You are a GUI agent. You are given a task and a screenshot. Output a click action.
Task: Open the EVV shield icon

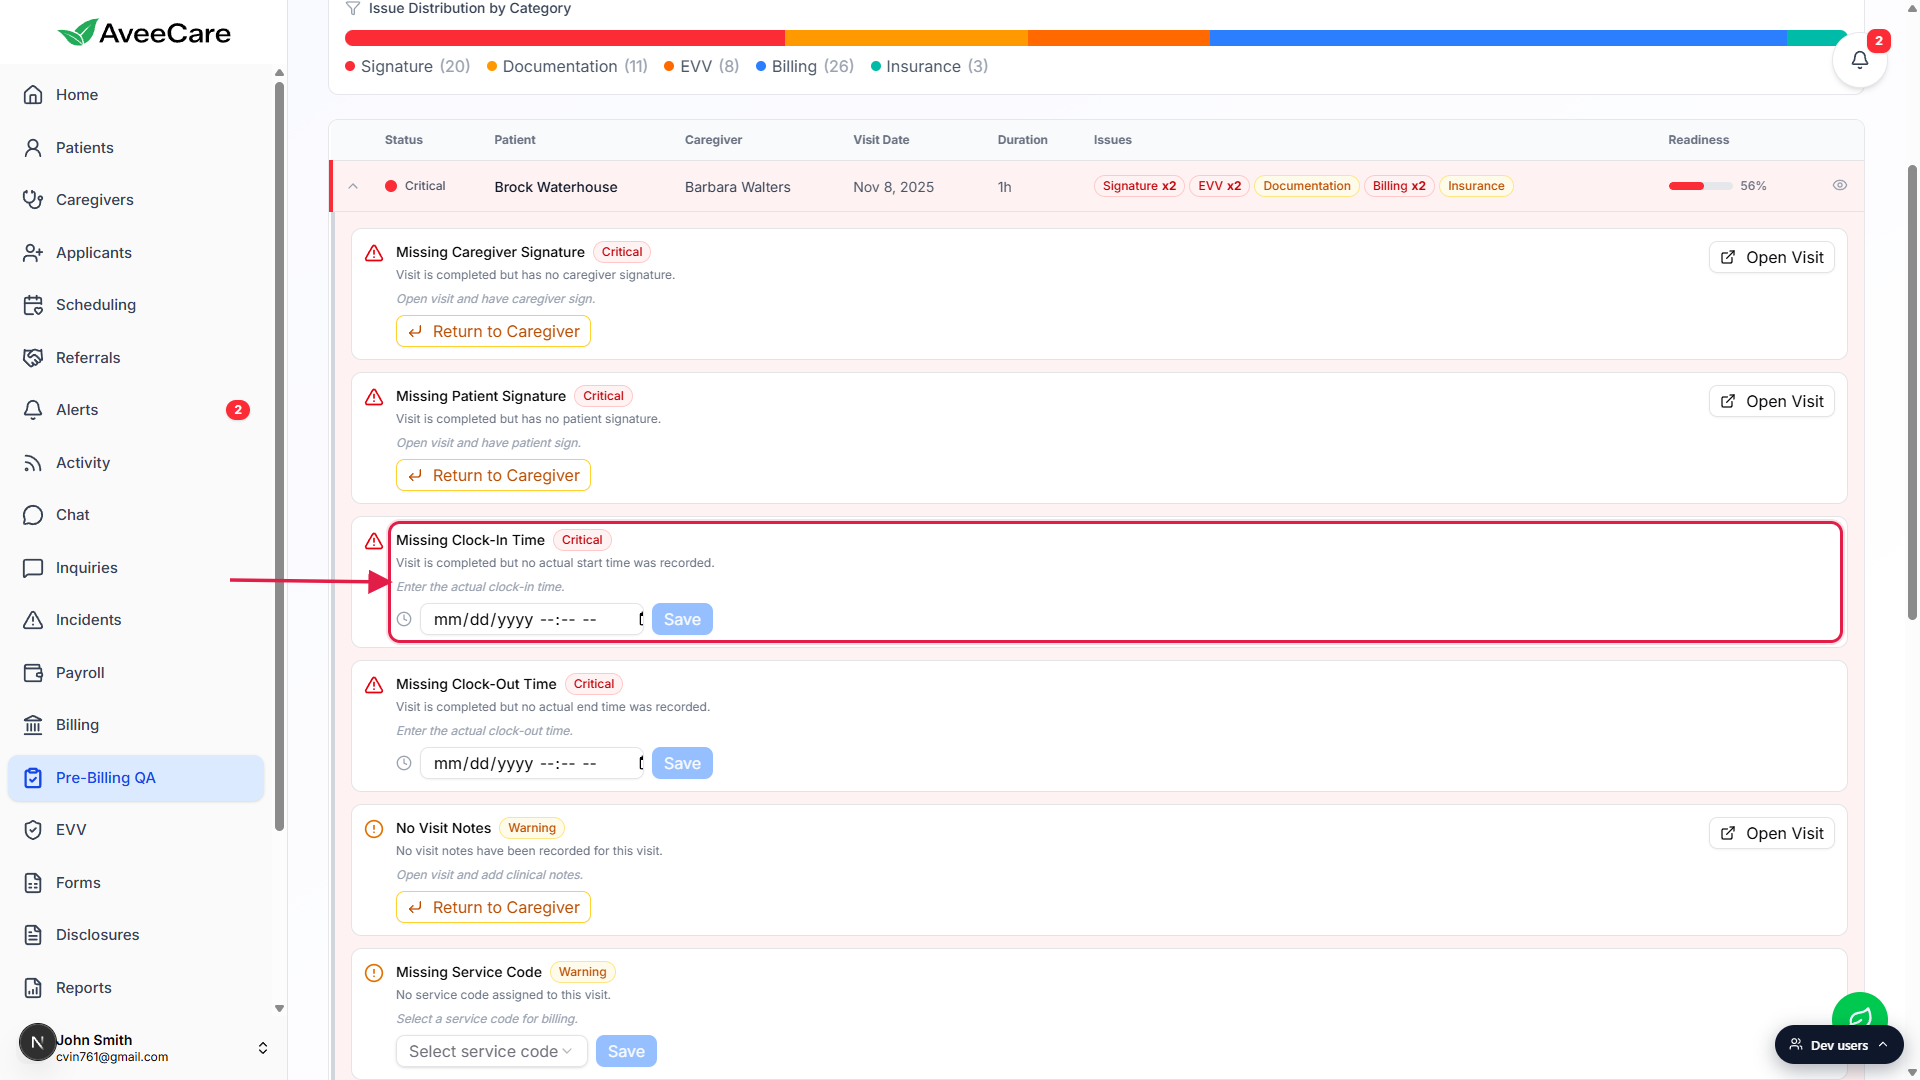tap(33, 830)
